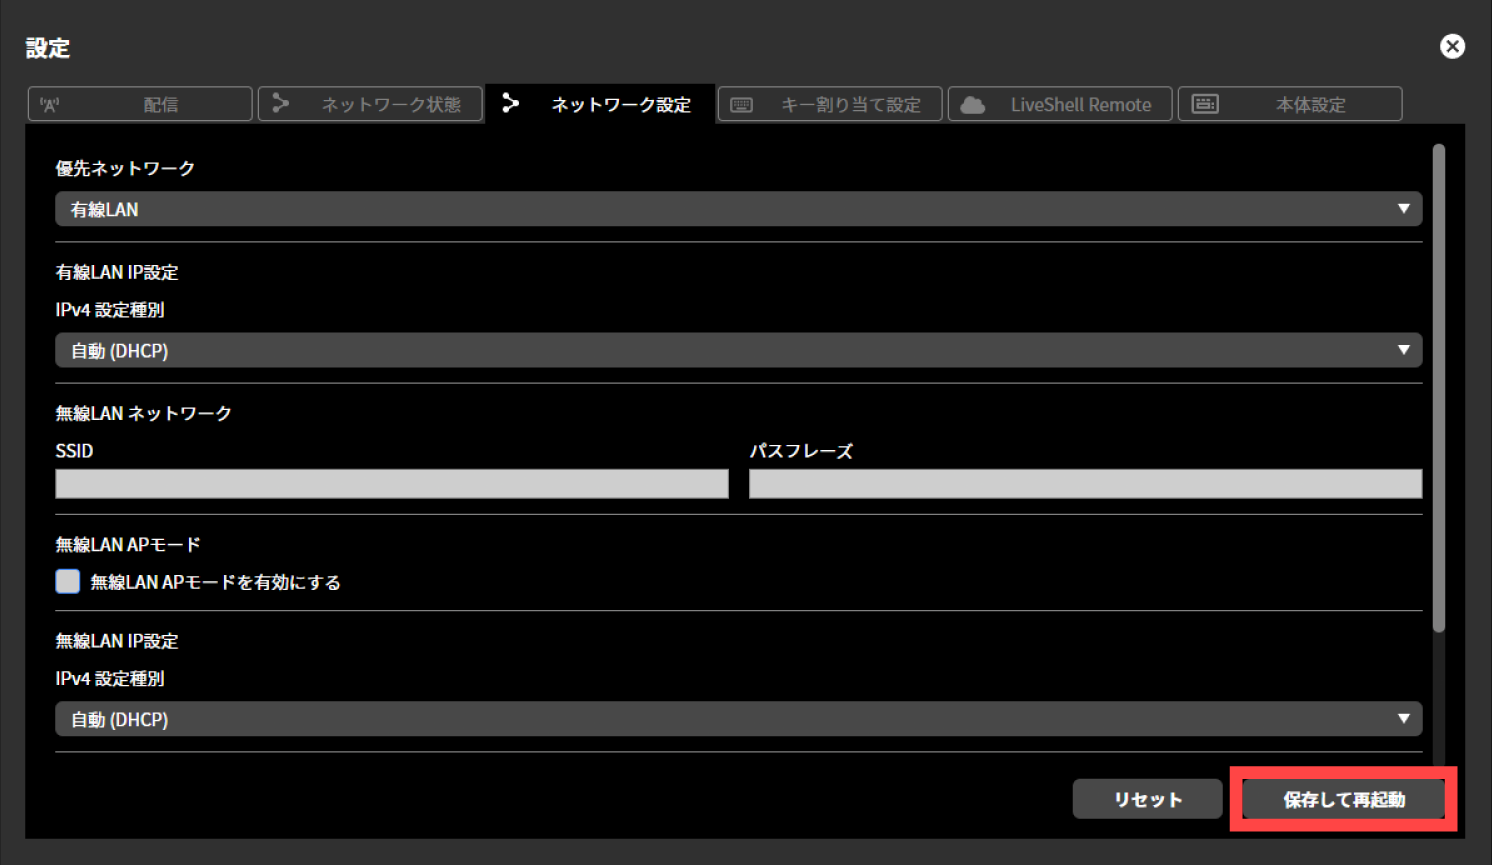The image size is (1492, 865).
Task: Click the dropdown arrow on wireless IPv4 selector
Action: [1404, 718]
